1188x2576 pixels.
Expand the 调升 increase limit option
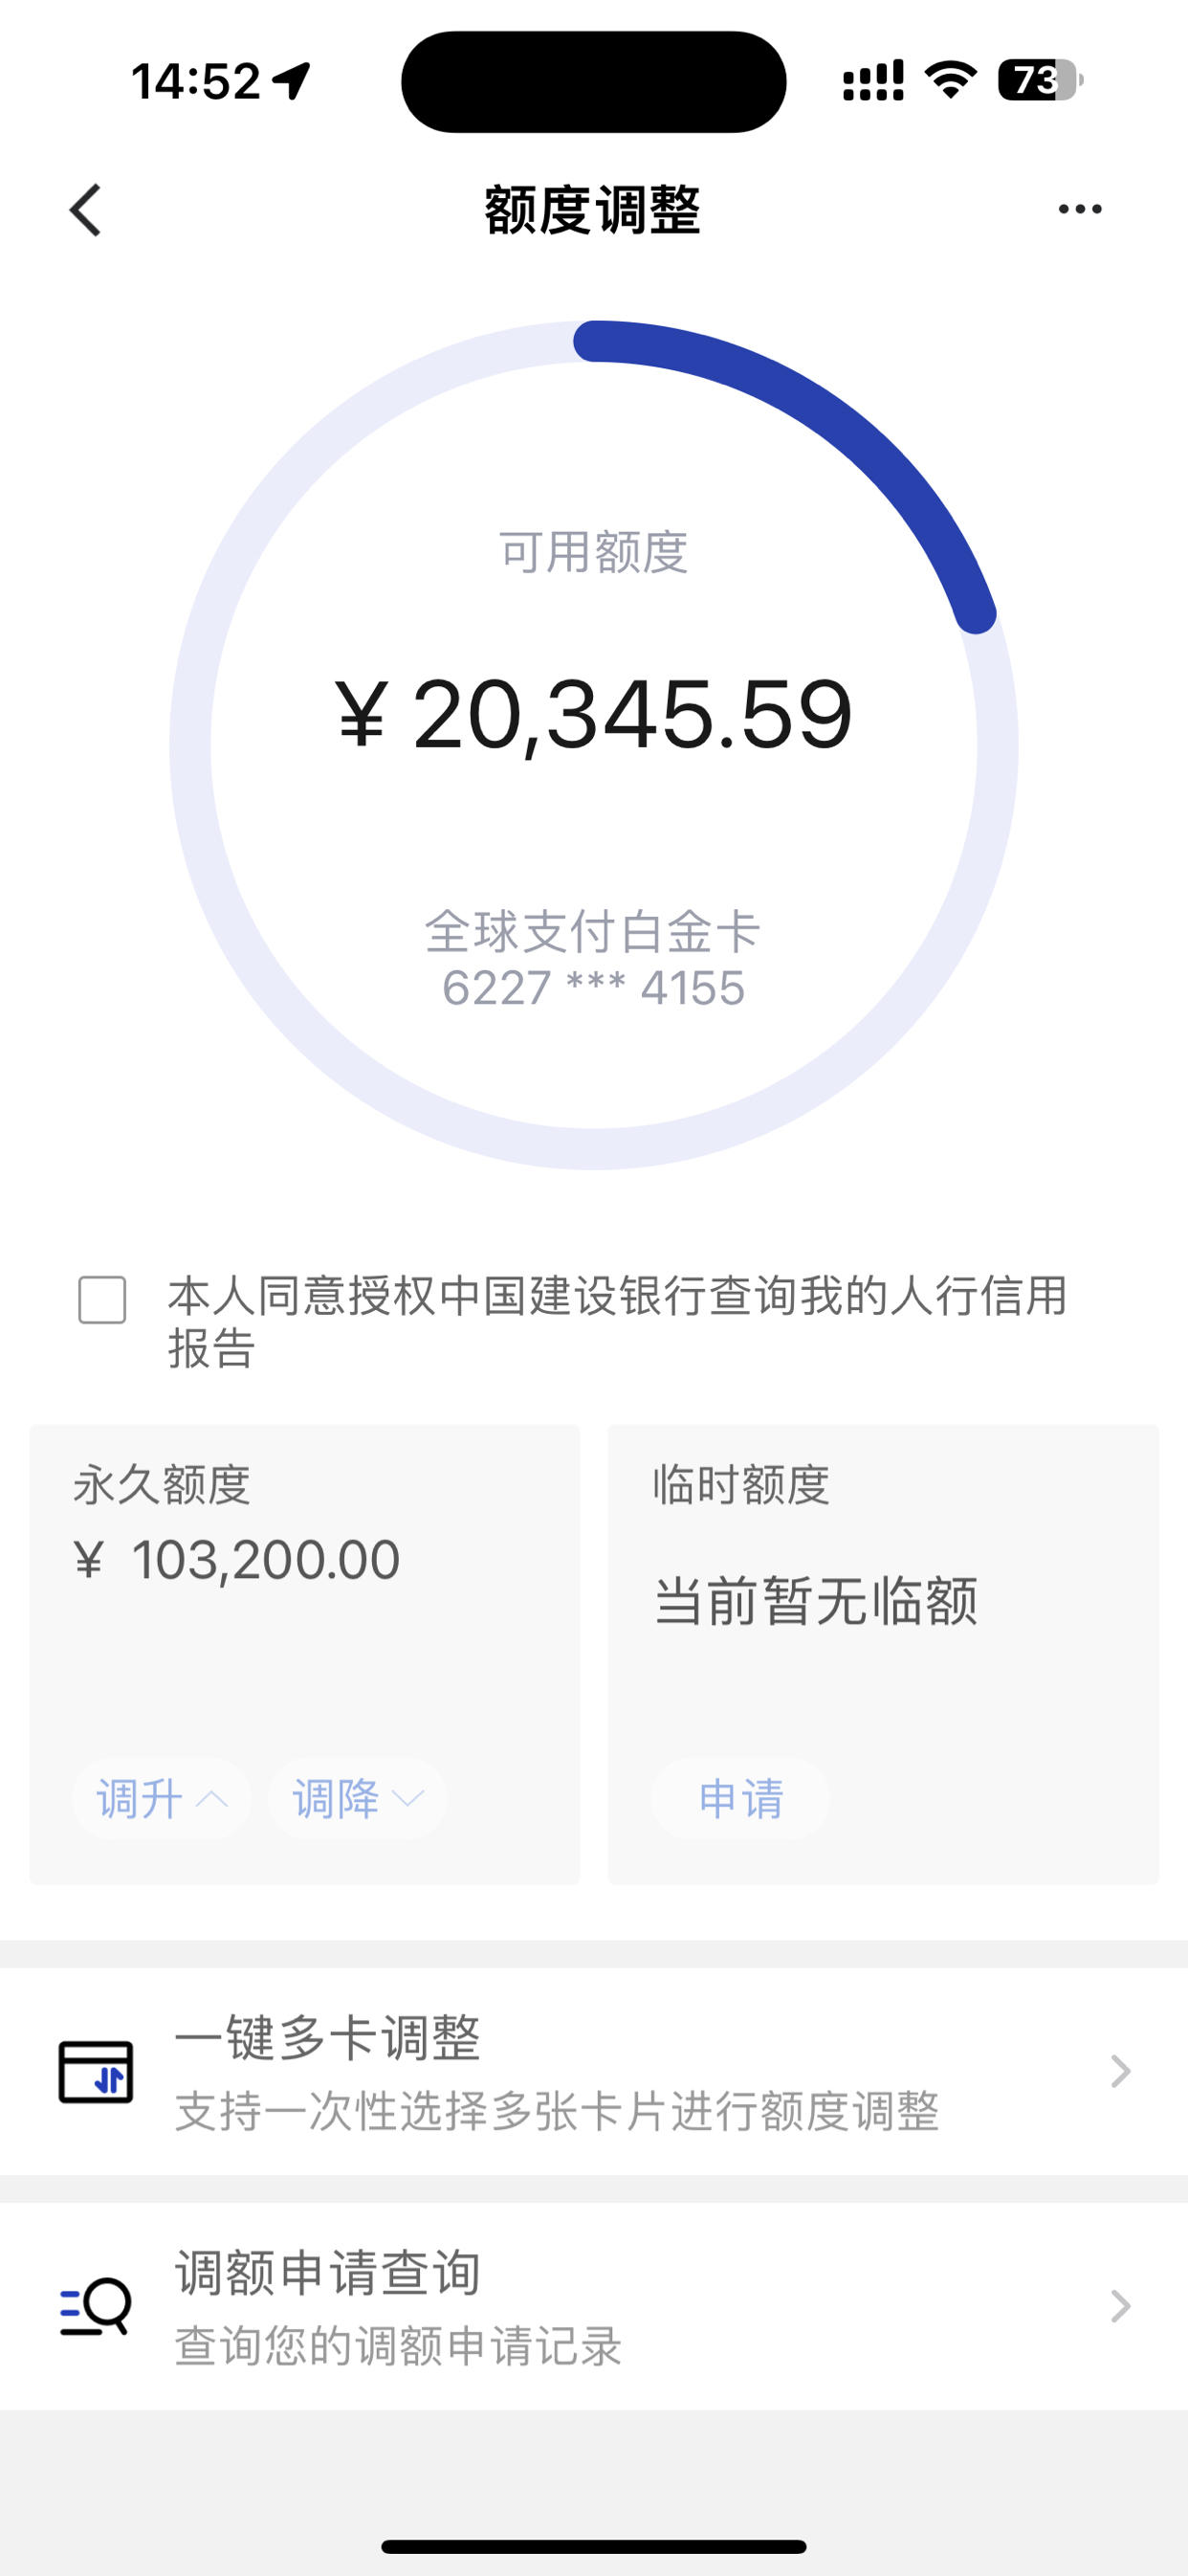click(161, 1799)
